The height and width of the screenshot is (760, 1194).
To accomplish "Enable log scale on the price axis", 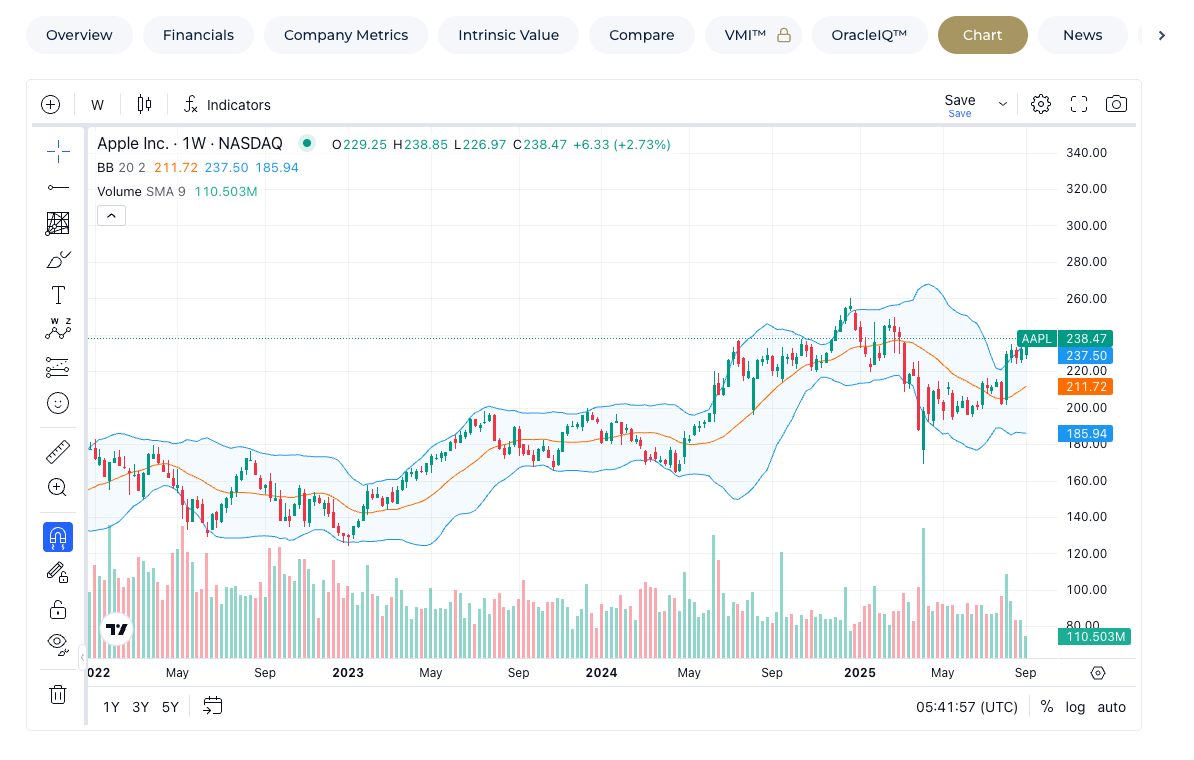I will [x=1075, y=707].
